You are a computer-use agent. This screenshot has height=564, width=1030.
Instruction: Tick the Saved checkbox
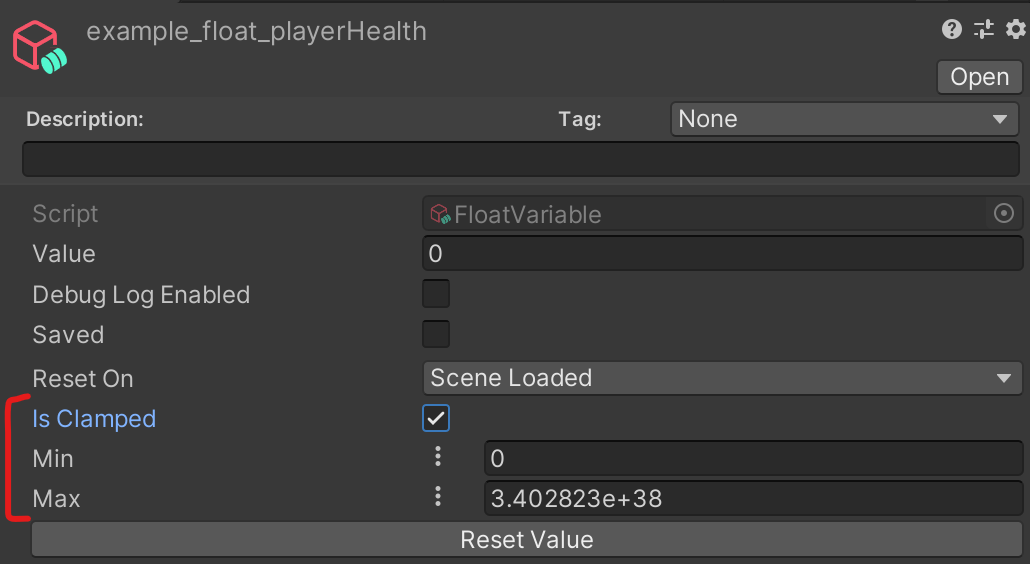(436, 334)
